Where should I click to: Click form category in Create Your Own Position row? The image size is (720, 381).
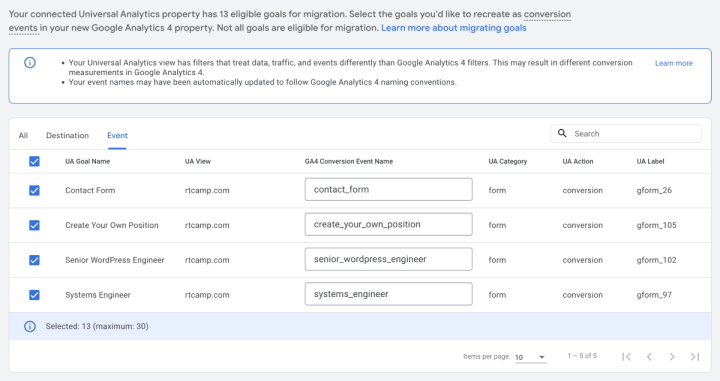[497, 225]
